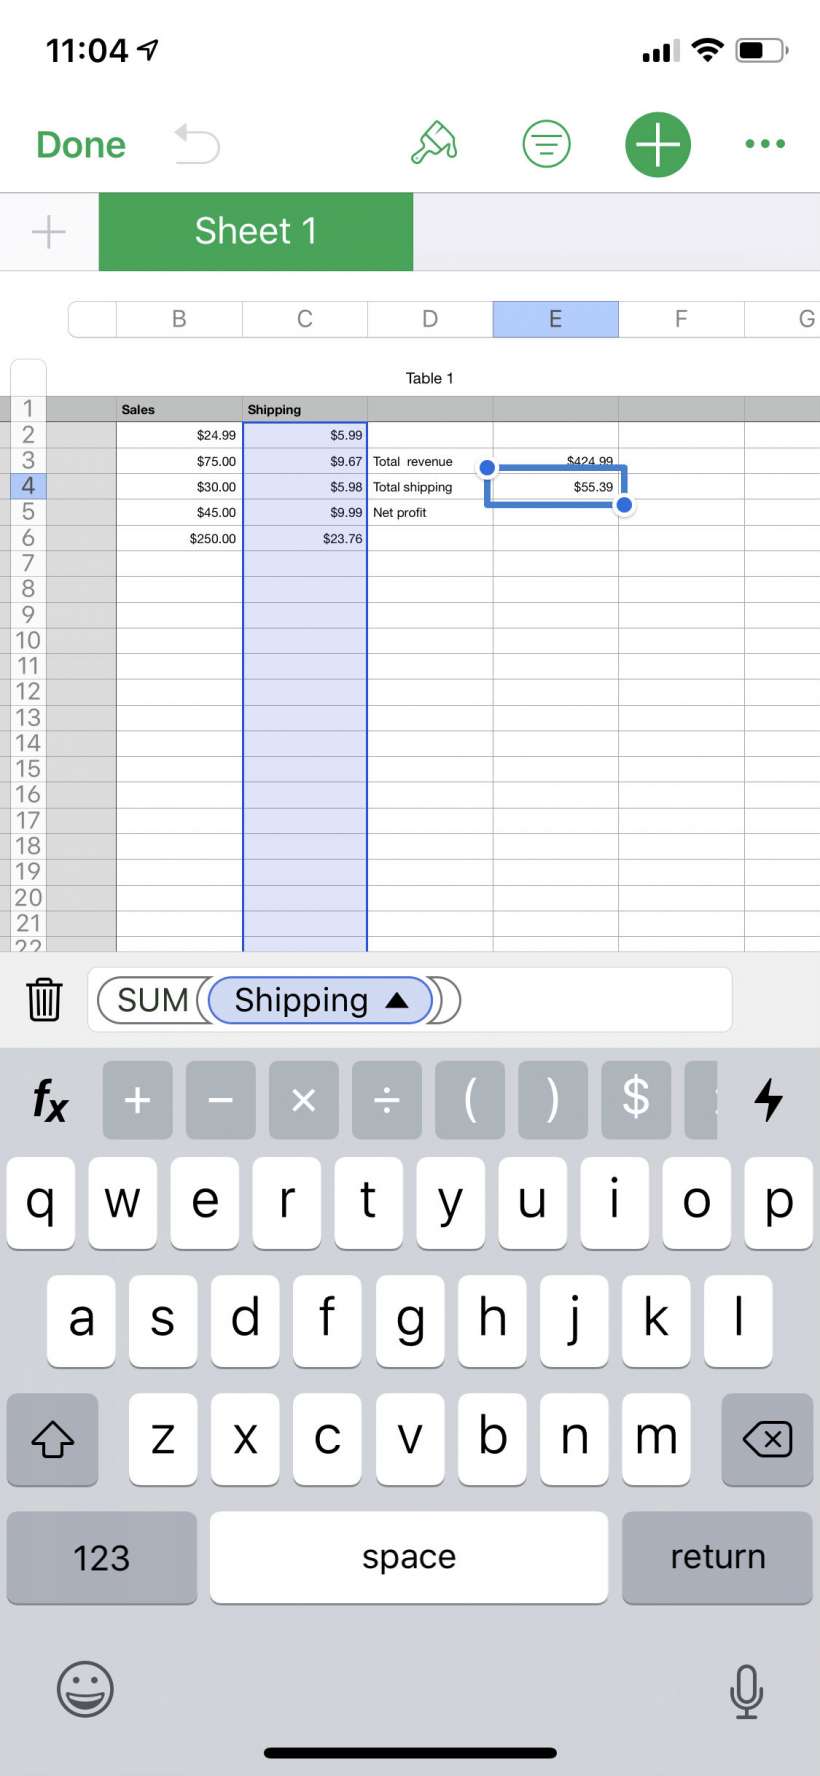Viewport: 820px width, 1776px height.
Task: Select the Sheet 1 tab
Action: pos(256,231)
